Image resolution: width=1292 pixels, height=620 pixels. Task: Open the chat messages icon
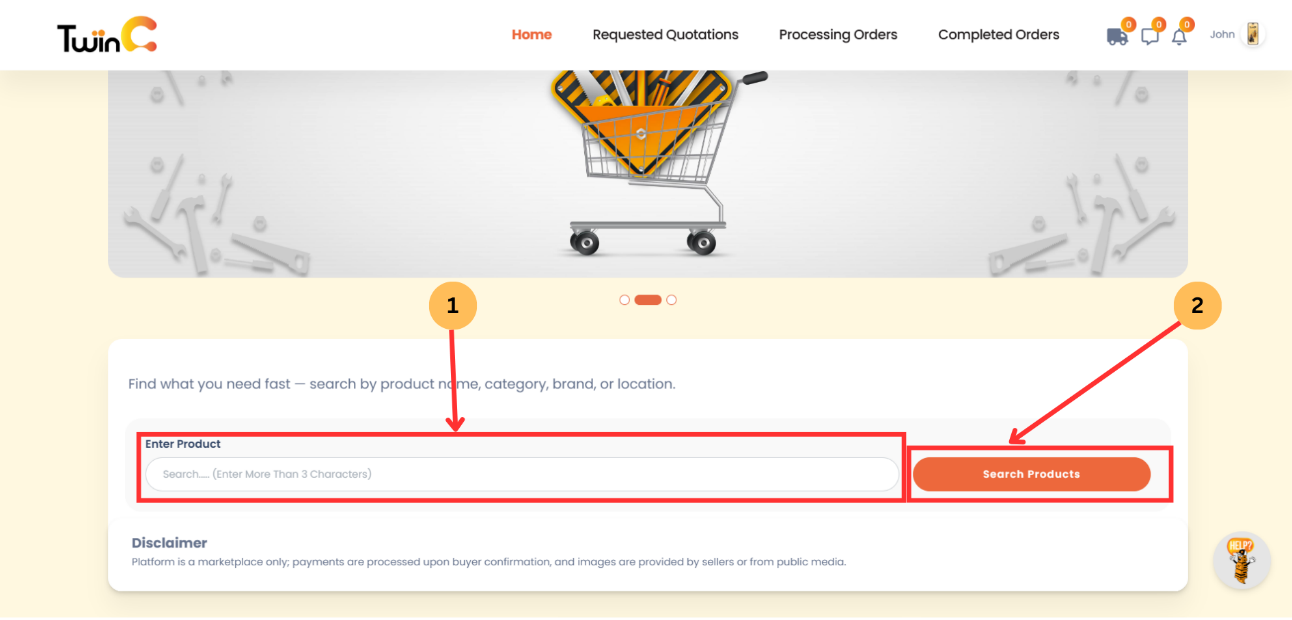(x=1149, y=36)
